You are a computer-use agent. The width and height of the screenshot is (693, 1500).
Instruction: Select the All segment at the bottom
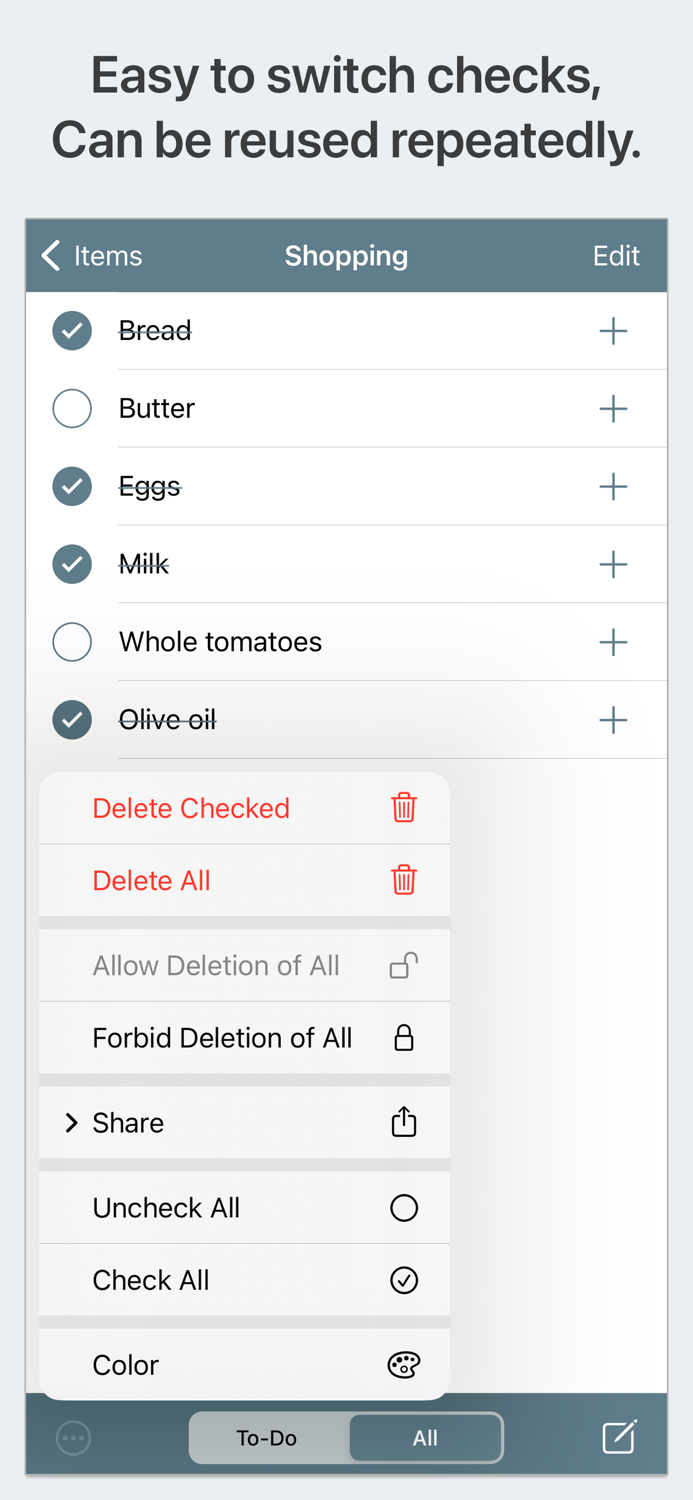coord(426,1437)
